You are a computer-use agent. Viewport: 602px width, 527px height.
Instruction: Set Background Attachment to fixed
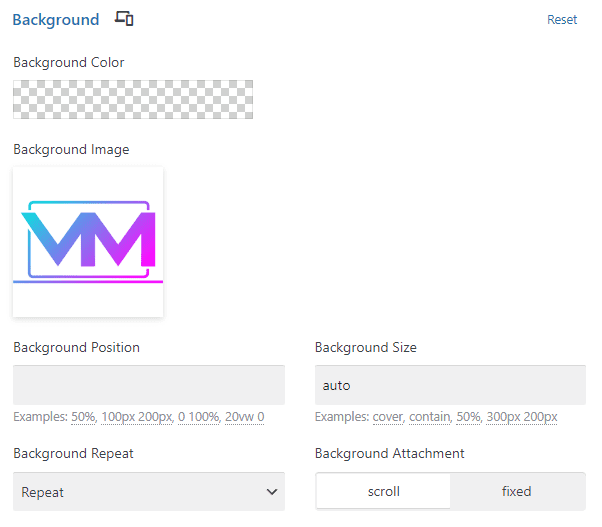(517, 491)
